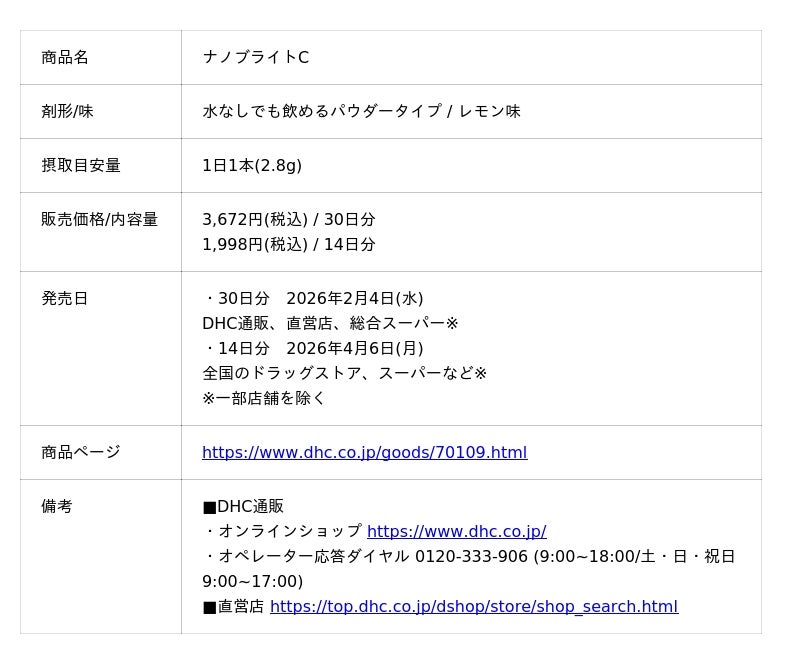
Task: Click the 2026年4月6日 release date line
Action: pyautogui.click(x=314, y=349)
